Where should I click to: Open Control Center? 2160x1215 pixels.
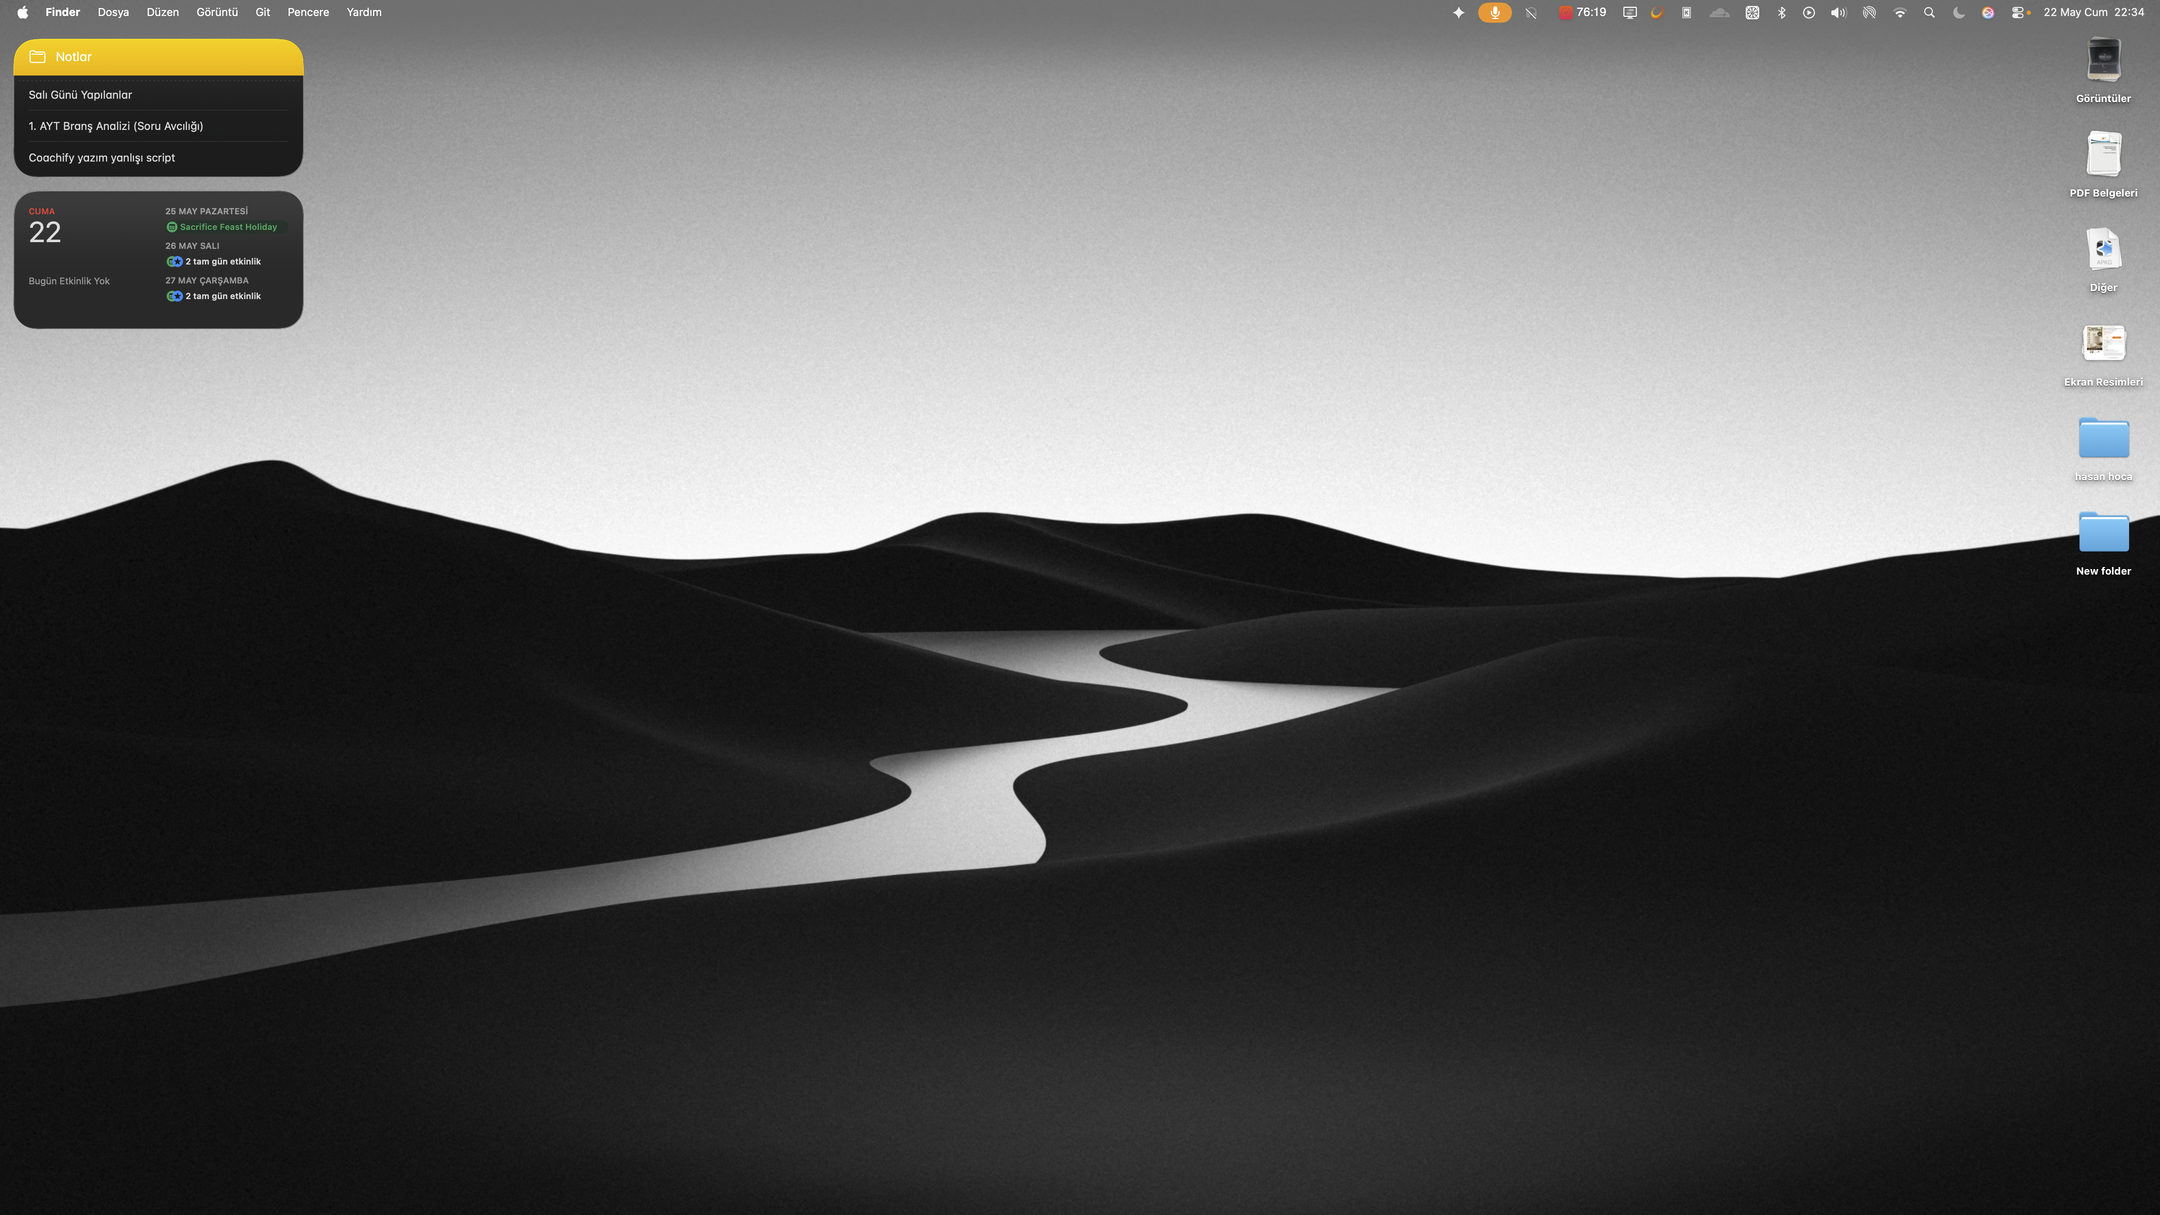[2020, 12]
